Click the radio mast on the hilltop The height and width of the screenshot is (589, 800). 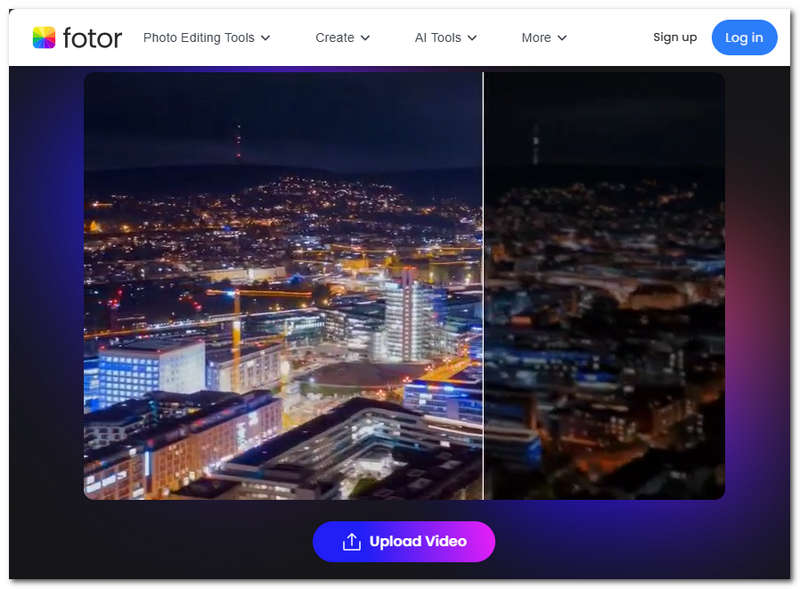click(237, 140)
